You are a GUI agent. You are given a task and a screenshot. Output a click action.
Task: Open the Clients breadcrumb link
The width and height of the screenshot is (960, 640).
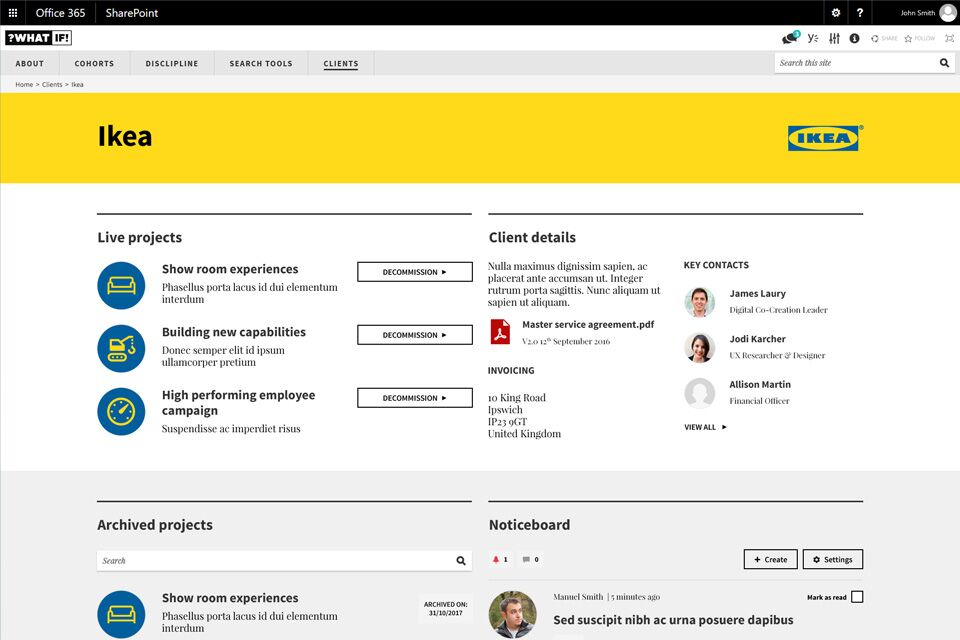[51, 85]
